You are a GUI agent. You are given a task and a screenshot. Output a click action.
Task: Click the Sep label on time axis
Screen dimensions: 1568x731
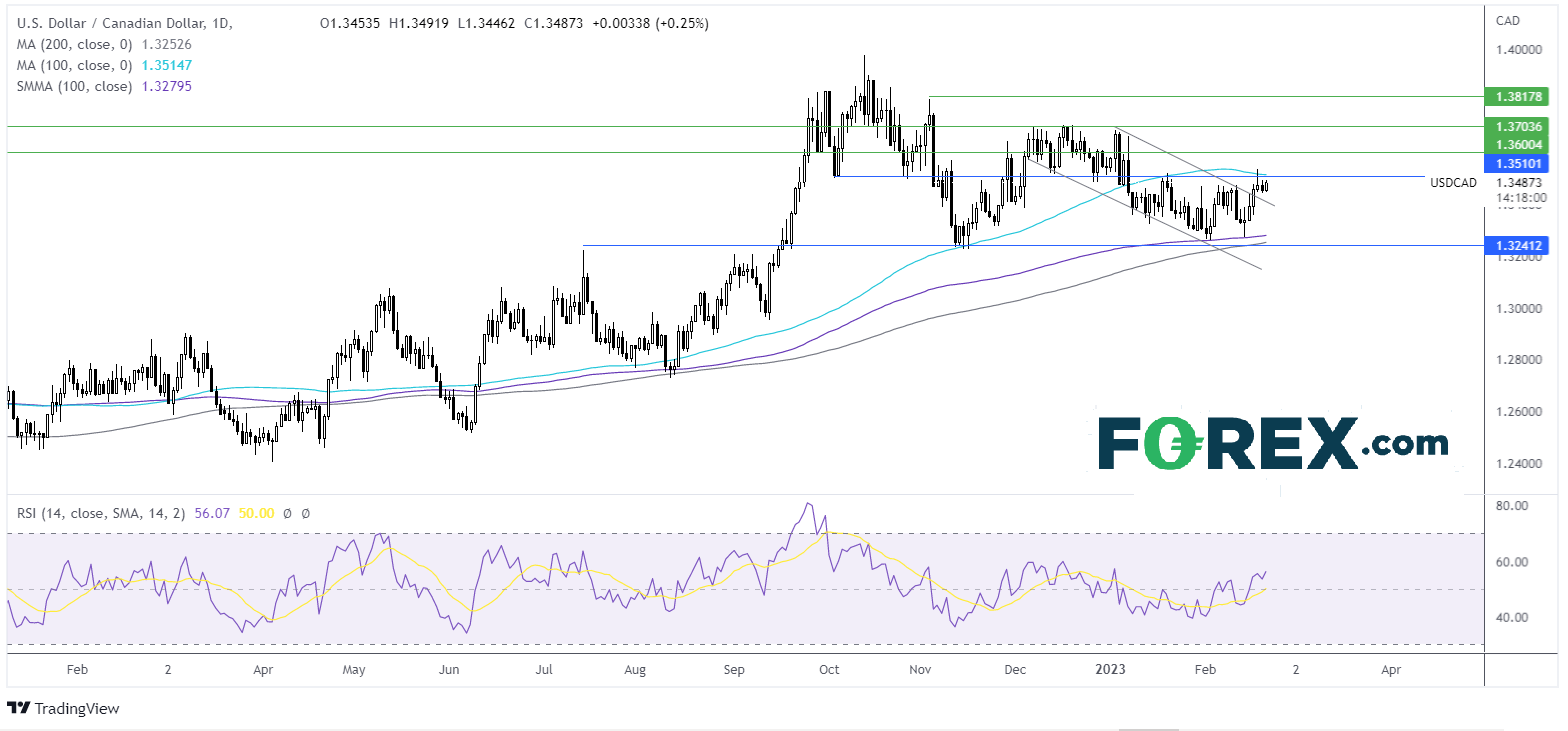point(735,669)
